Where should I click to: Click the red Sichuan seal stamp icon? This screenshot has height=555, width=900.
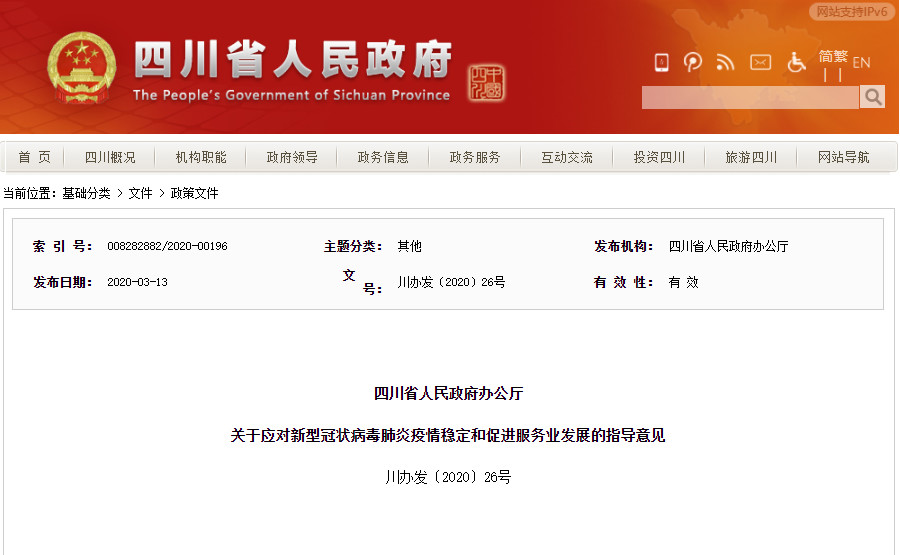click(x=486, y=83)
